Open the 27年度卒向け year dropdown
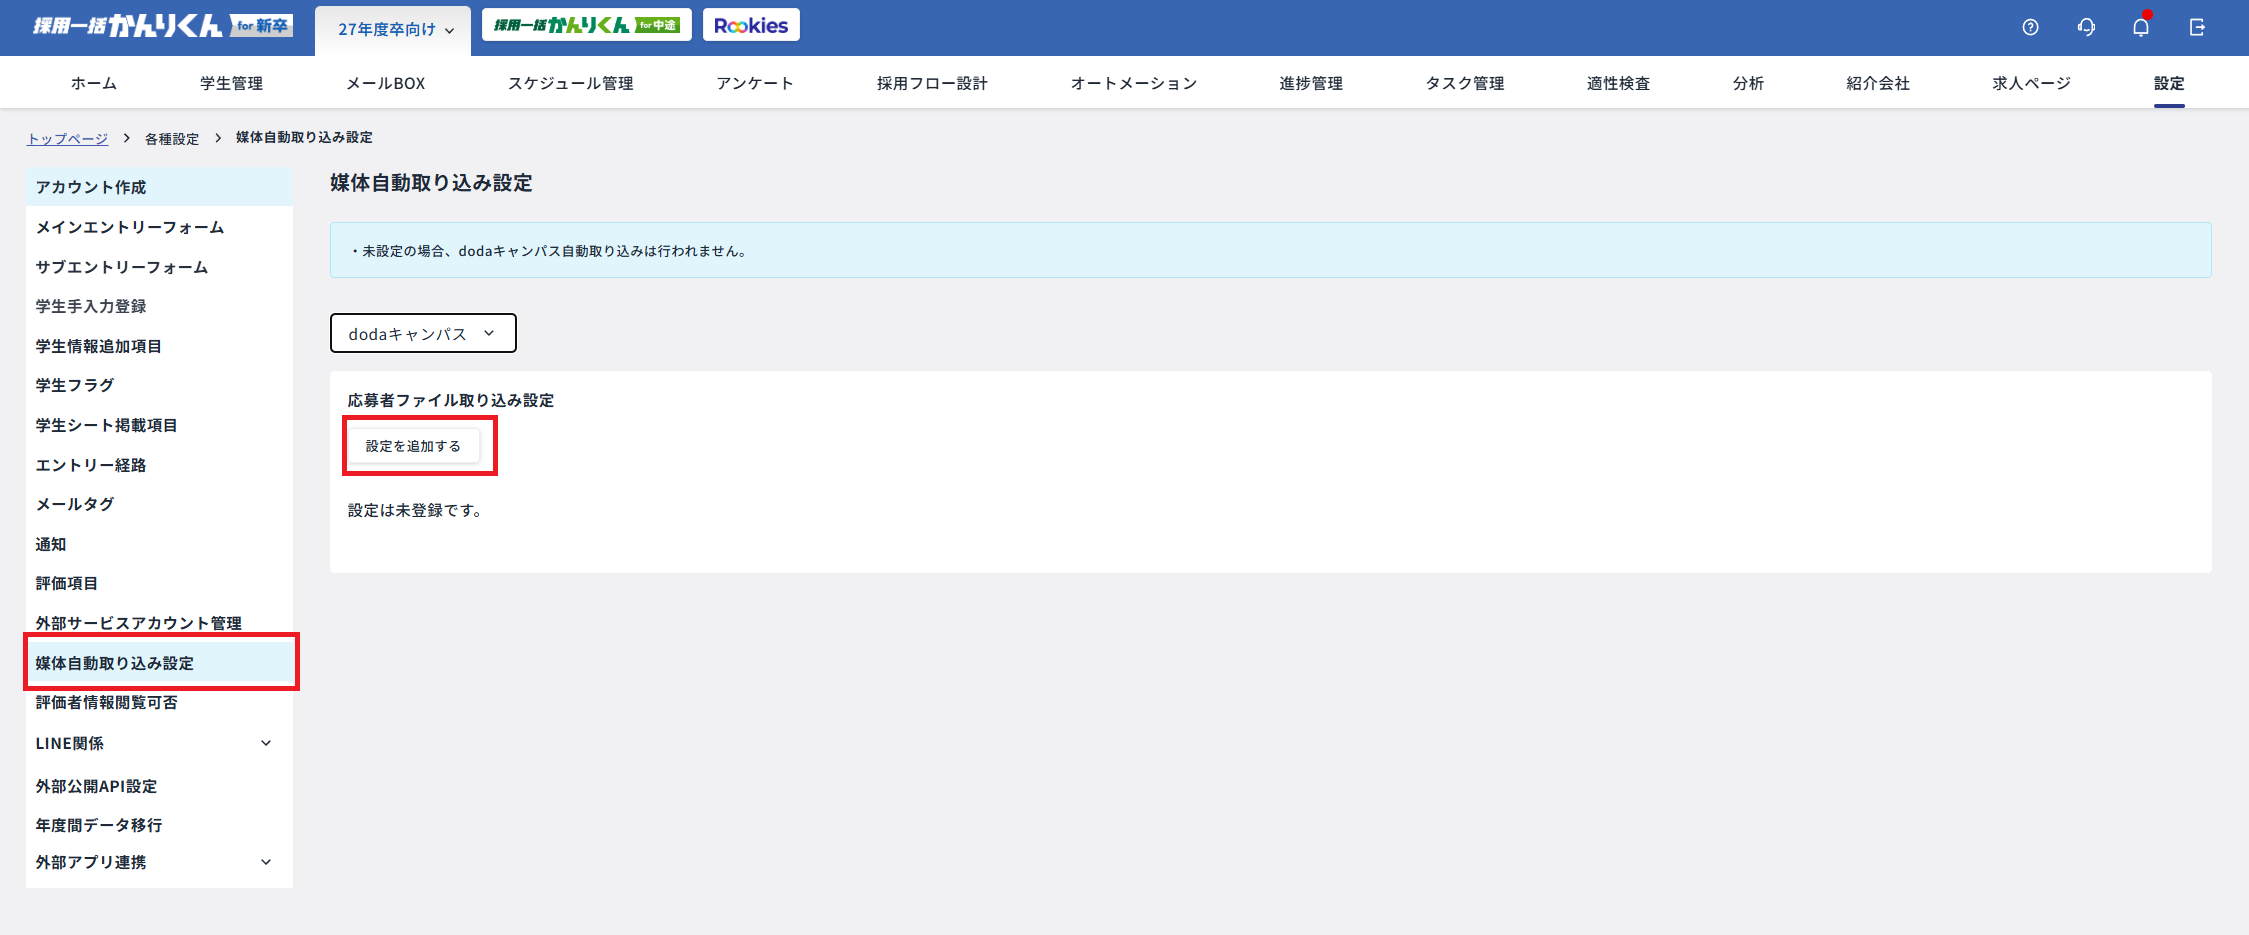This screenshot has height=935, width=2249. 395,30
